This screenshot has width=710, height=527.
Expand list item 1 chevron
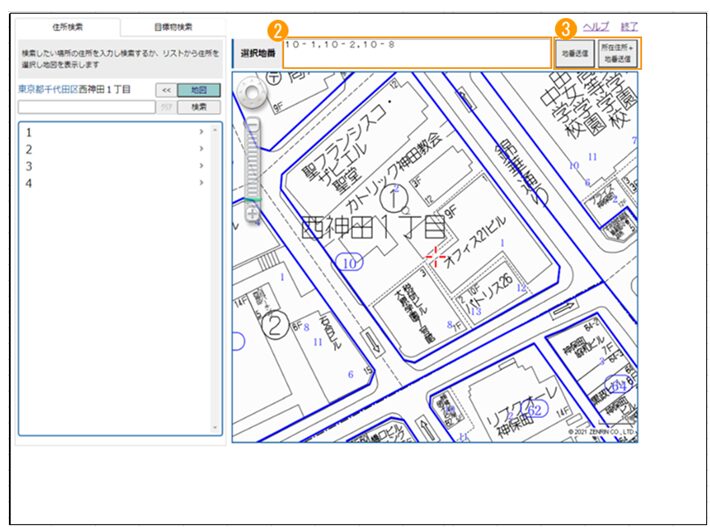click(x=201, y=132)
